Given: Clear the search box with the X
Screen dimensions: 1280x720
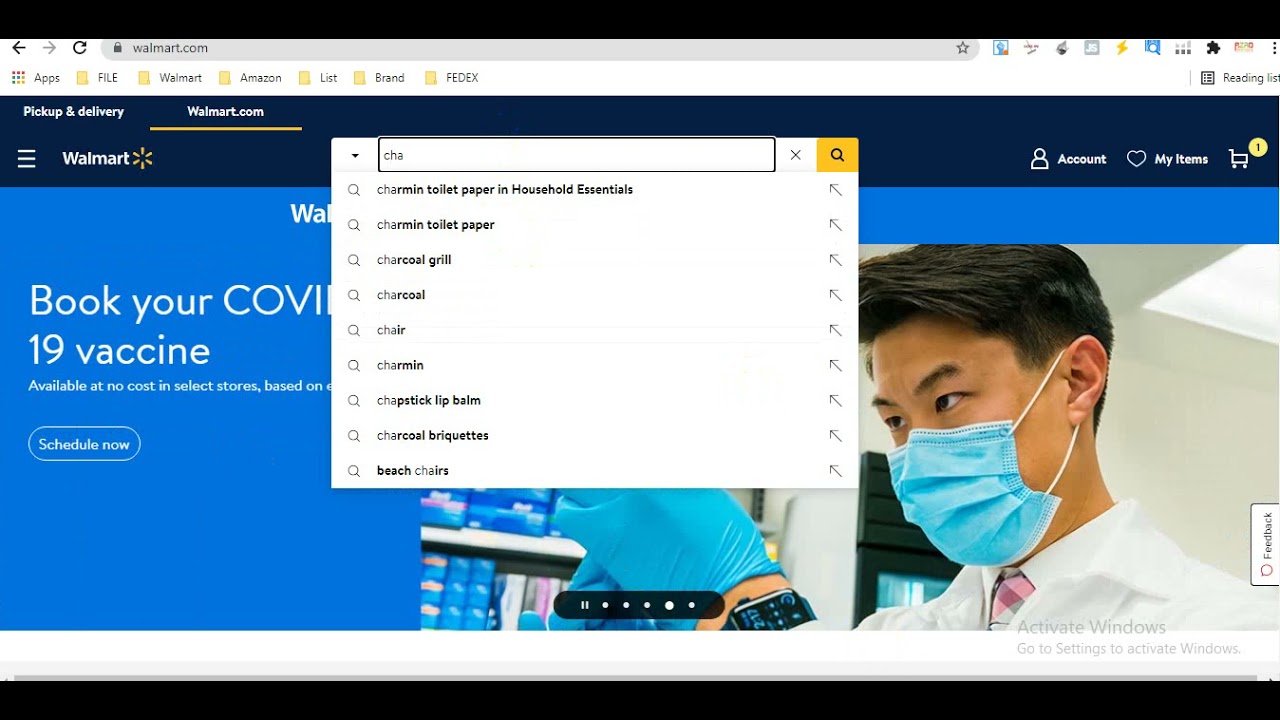Looking at the screenshot, I should [x=796, y=155].
